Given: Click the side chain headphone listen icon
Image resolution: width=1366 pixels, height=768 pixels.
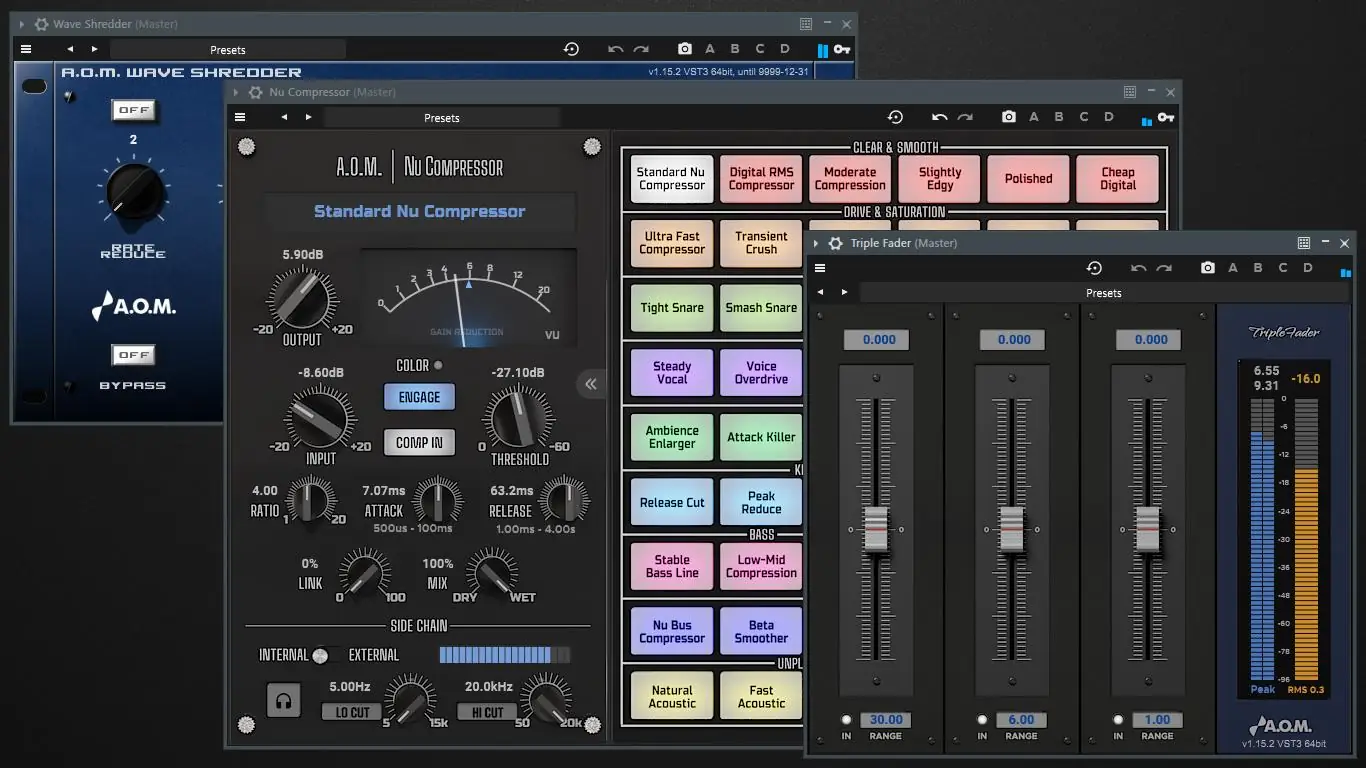Looking at the screenshot, I should point(284,701).
